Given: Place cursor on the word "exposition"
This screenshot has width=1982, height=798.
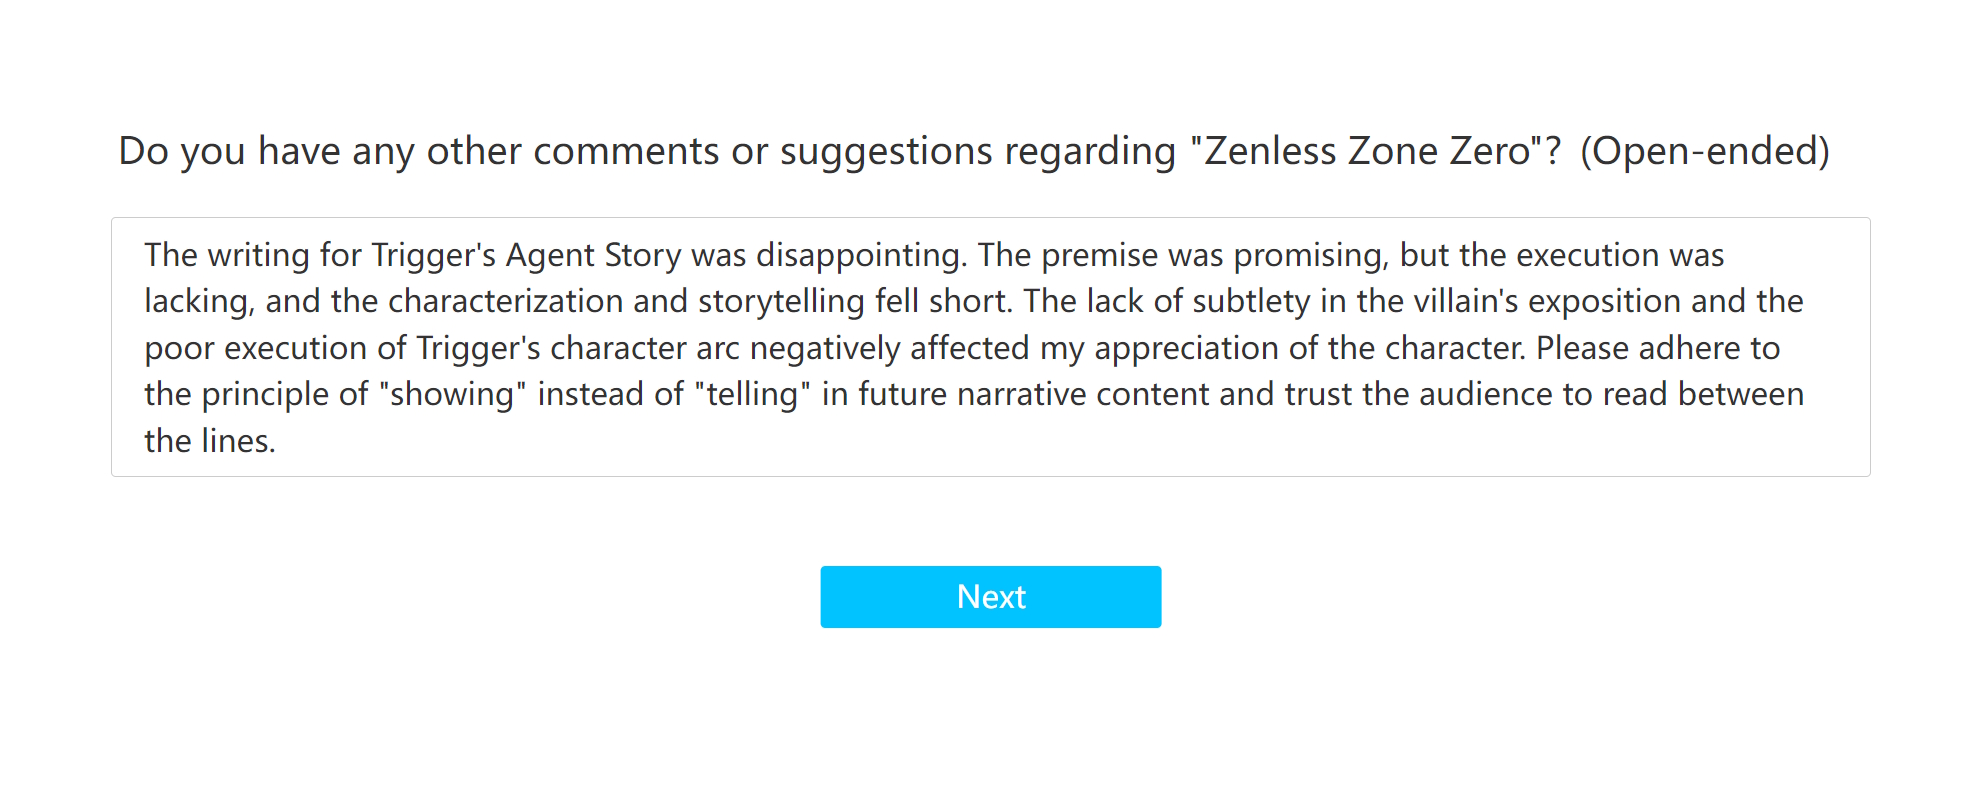Looking at the screenshot, I should [x=1605, y=301].
